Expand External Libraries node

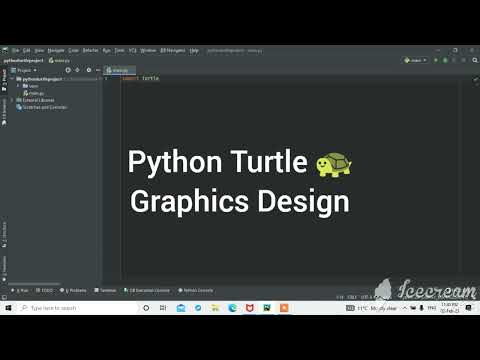[13, 100]
